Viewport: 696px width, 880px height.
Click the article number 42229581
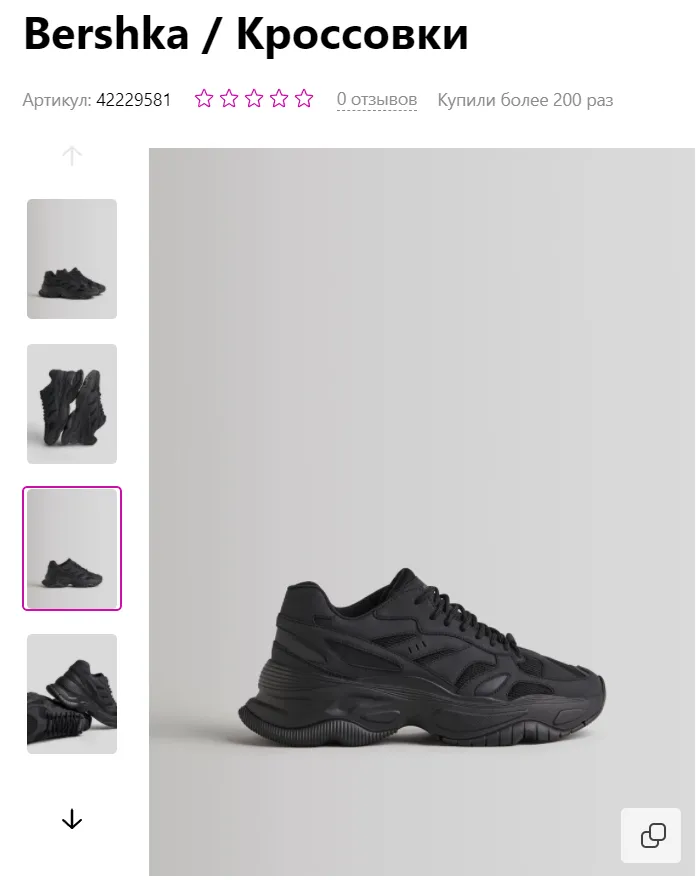pos(134,100)
